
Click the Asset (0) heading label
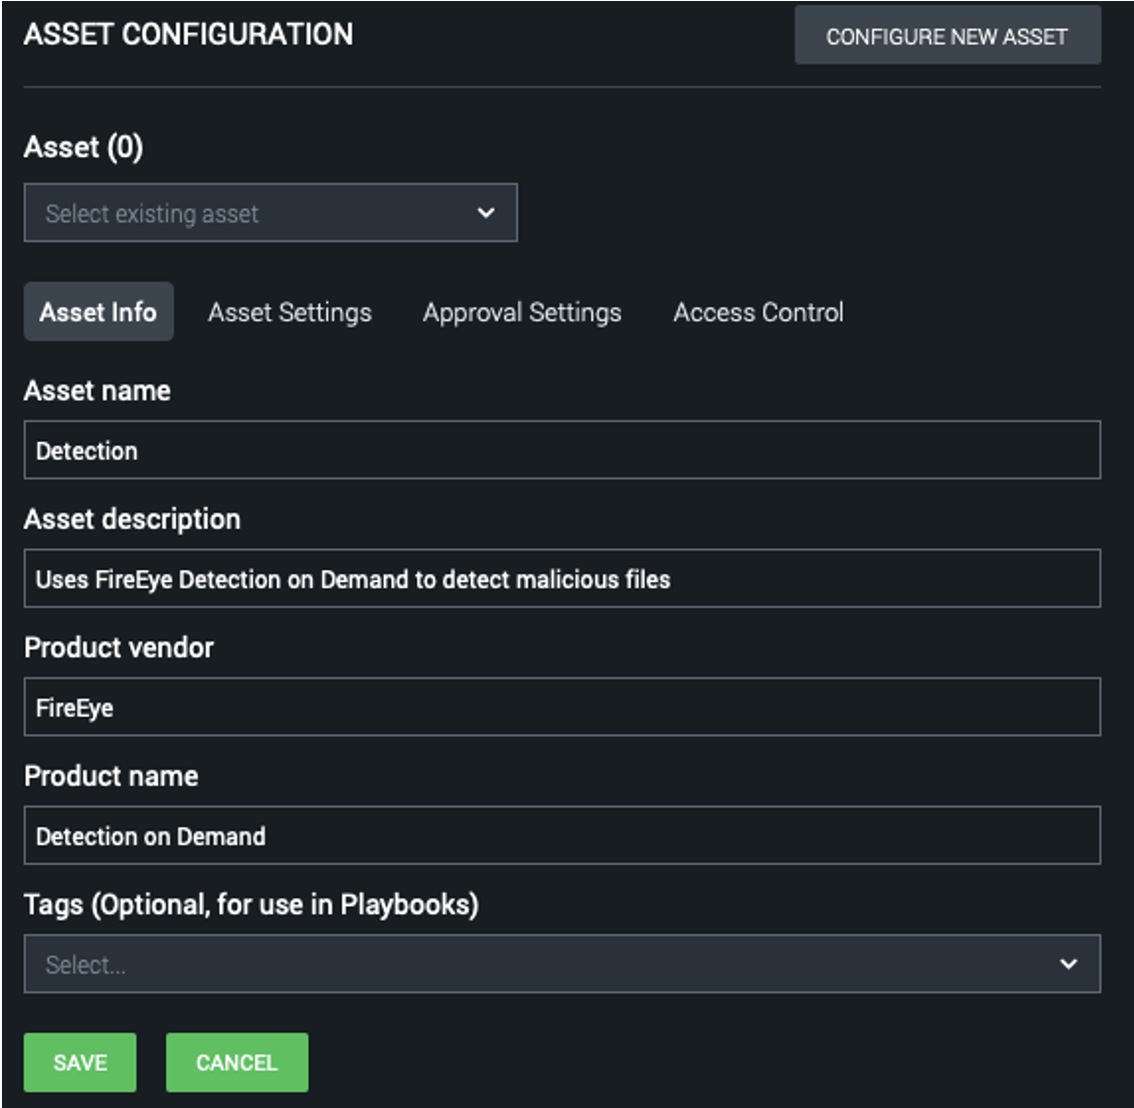(83, 147)
